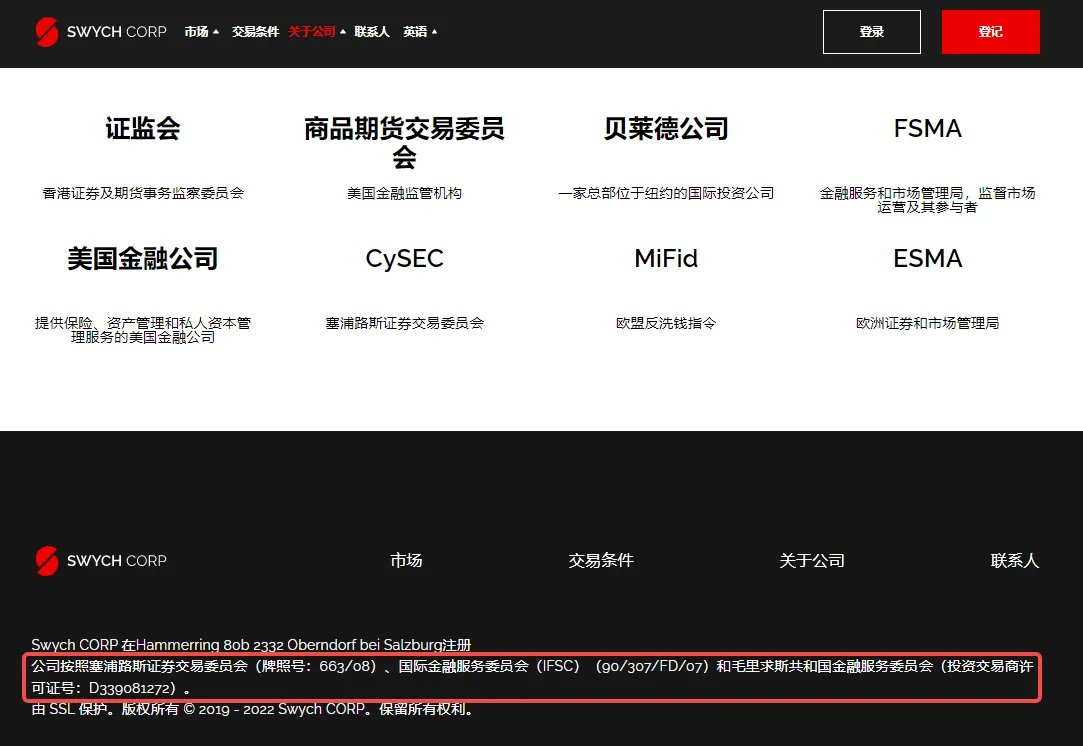
Task: Open the 关于公司 link in footer
Action: click(x=812, y=560)
